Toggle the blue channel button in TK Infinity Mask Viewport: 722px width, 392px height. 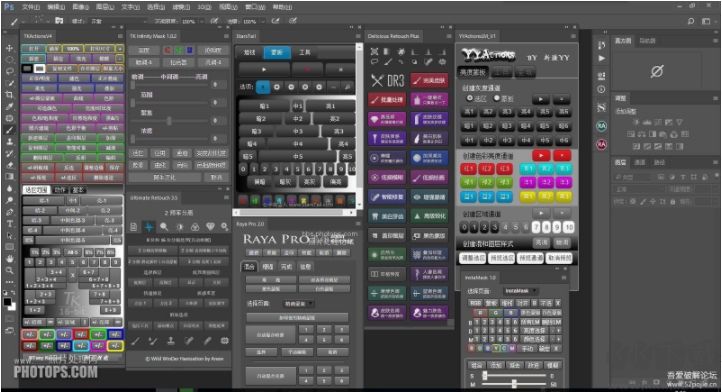(x=189, y=50)
